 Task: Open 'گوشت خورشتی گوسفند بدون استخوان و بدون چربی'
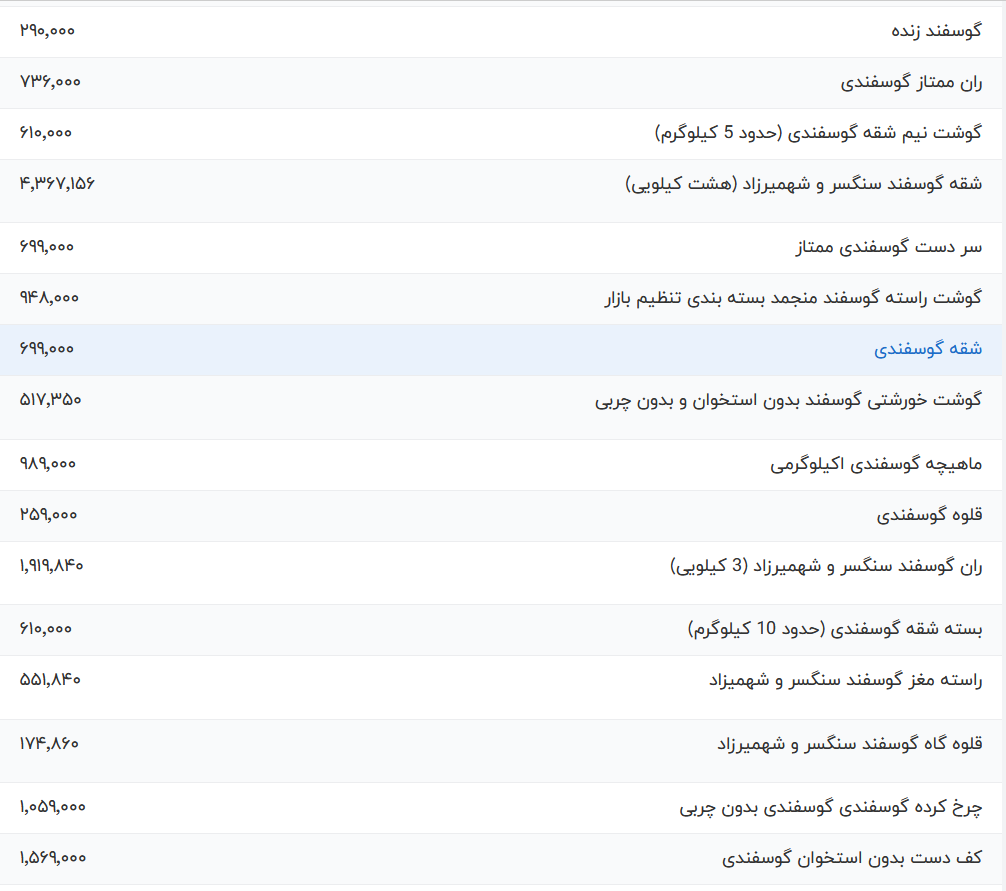tap(788, 400)
